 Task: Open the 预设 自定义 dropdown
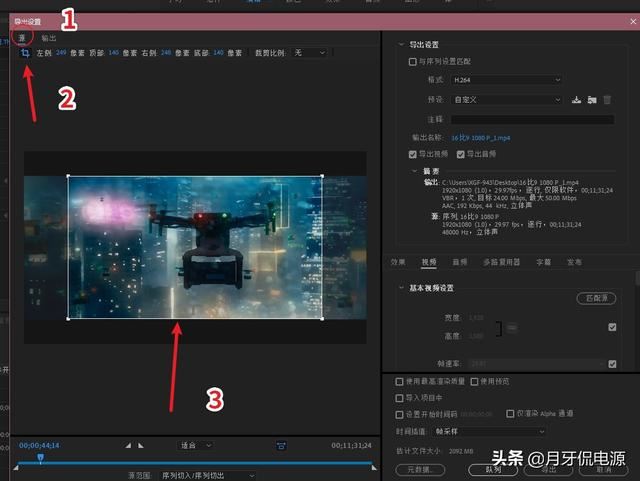pos(507,100)
